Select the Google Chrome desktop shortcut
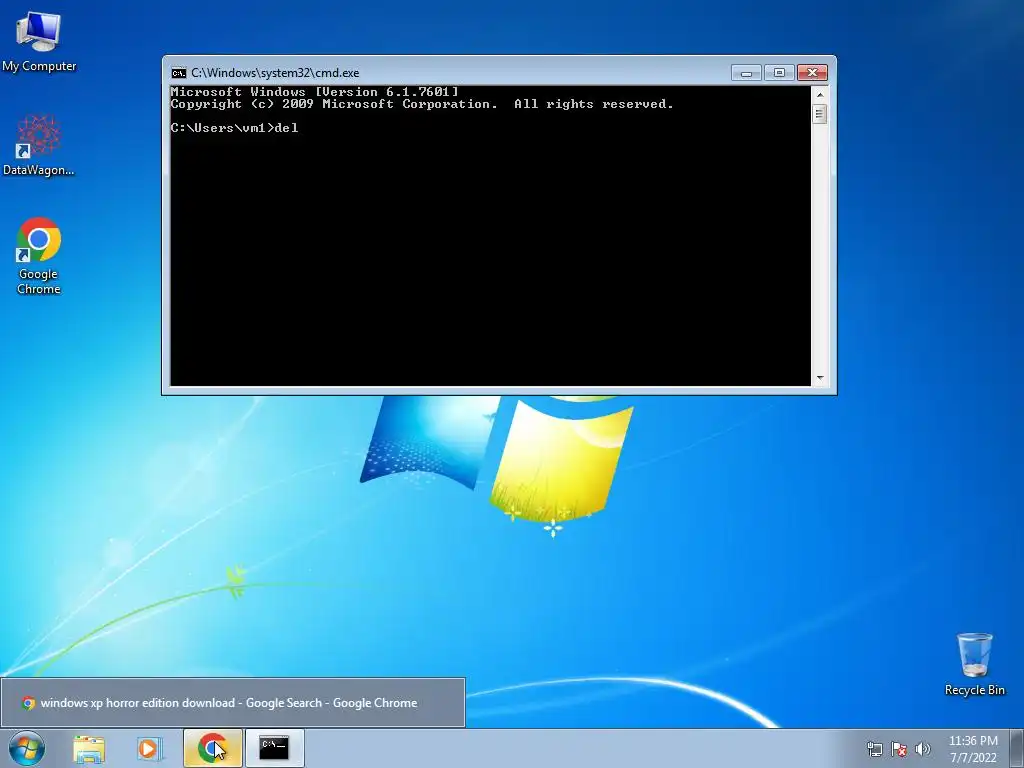Screen dimensions: 1024x768 click(39, 256)
